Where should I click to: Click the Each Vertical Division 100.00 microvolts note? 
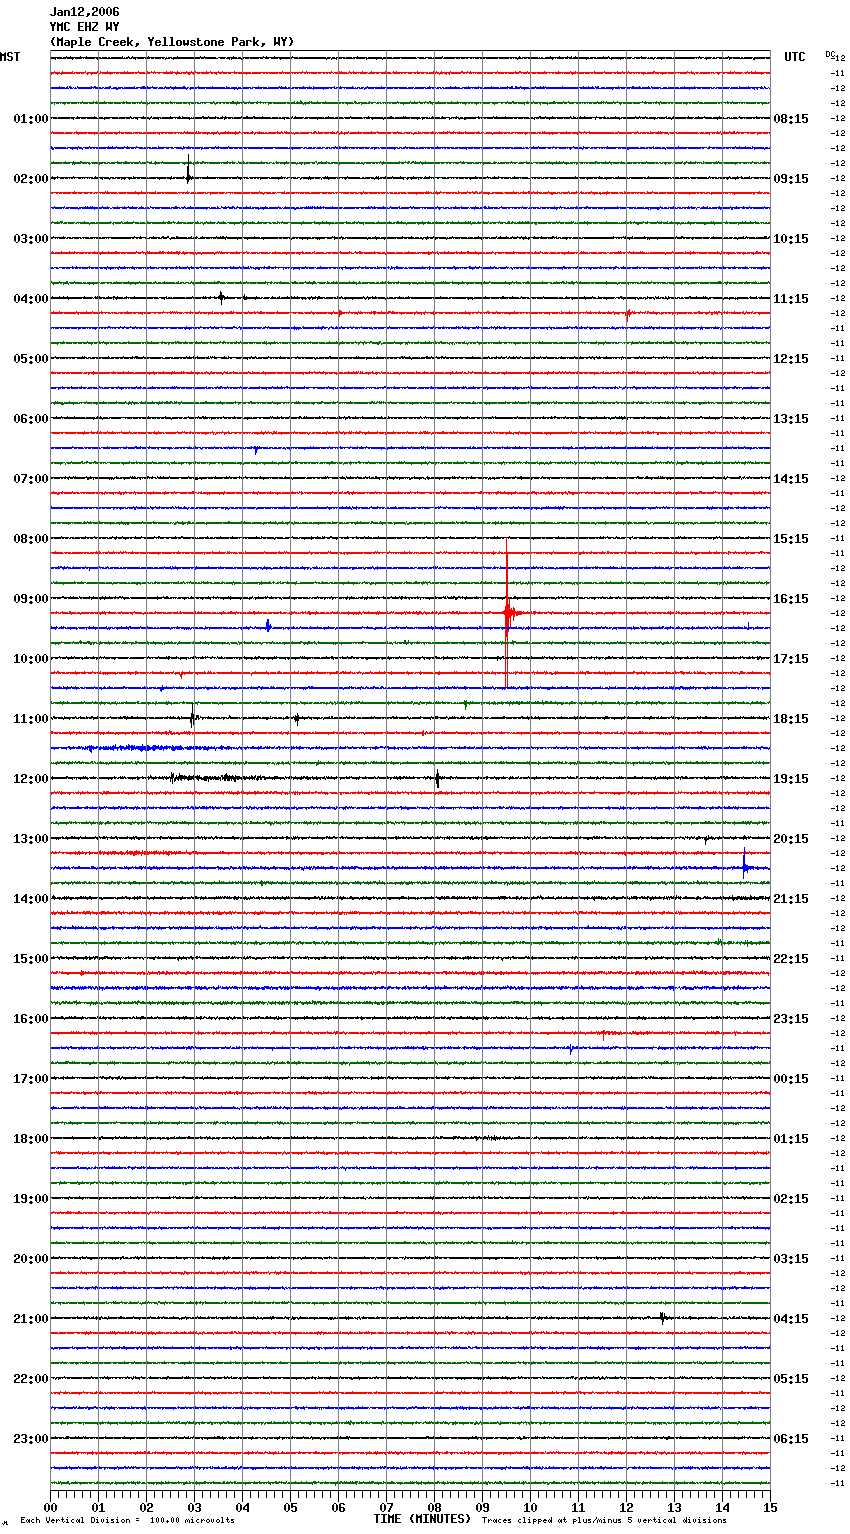(127, 1521)
